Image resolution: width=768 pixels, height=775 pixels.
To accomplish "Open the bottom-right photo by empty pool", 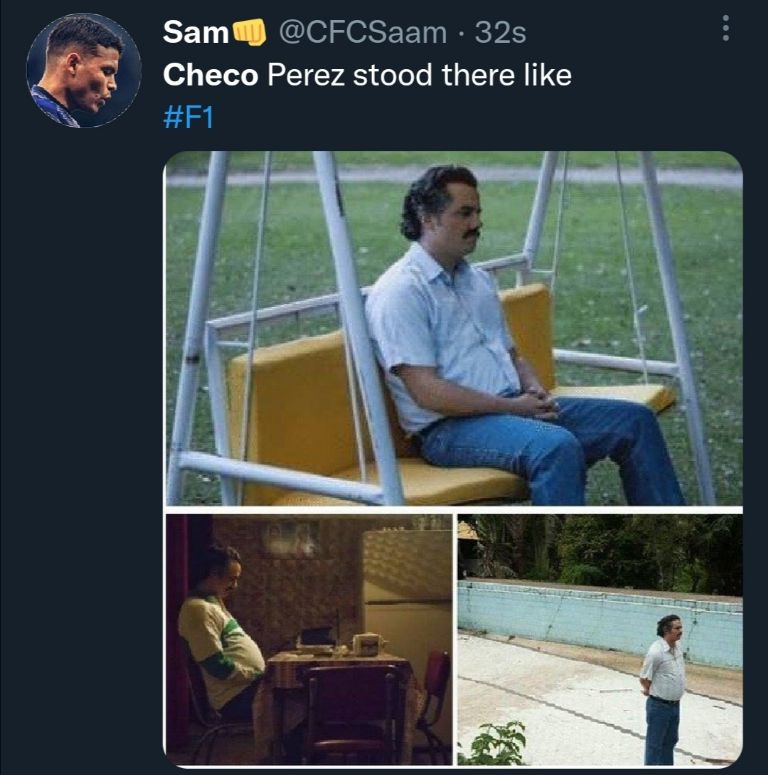I will [599, 639].
